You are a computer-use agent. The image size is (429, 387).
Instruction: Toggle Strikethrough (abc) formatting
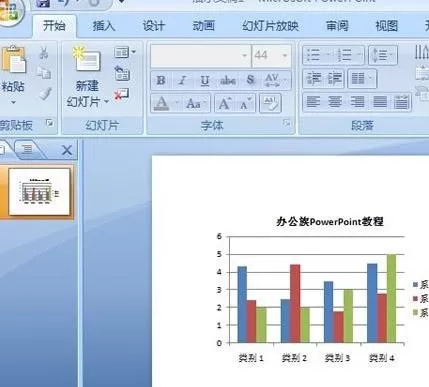coord(228,80)
